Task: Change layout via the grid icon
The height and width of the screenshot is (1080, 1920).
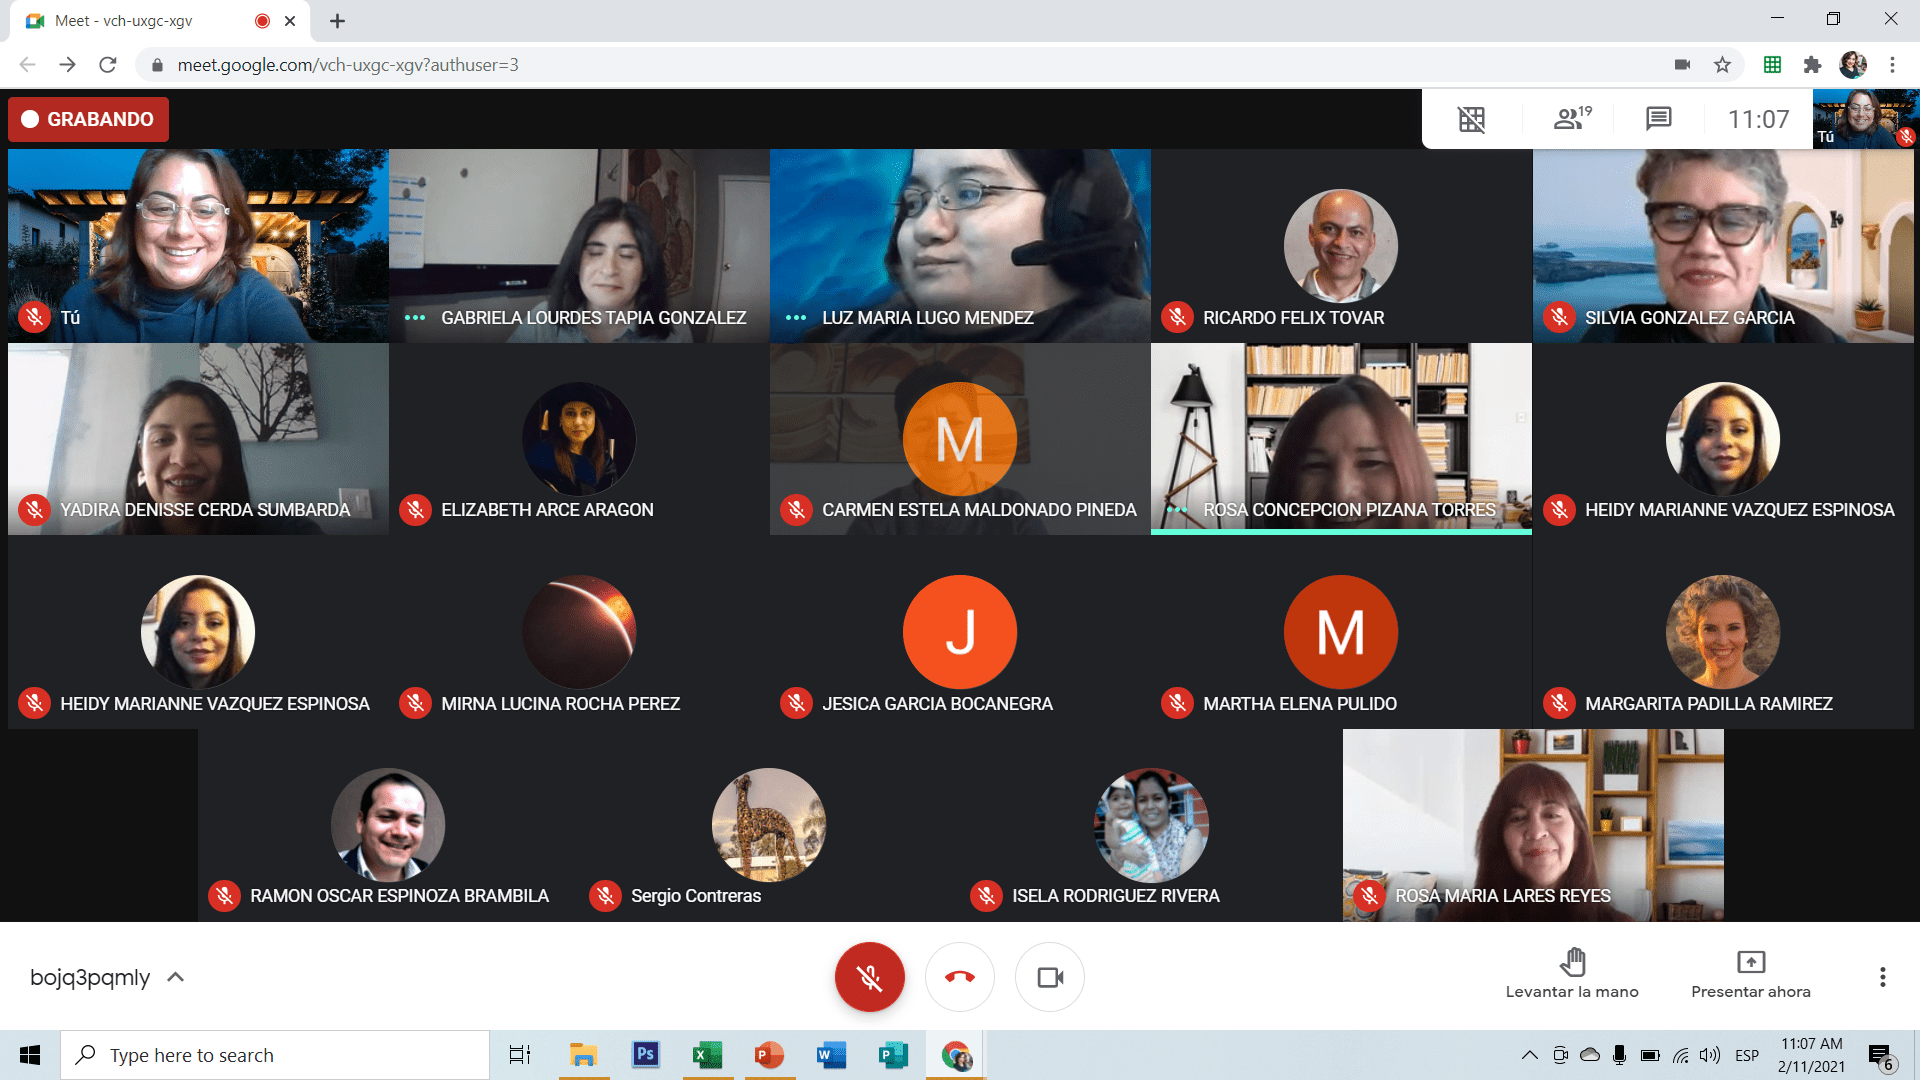Action: click(x=1471, y=119)
